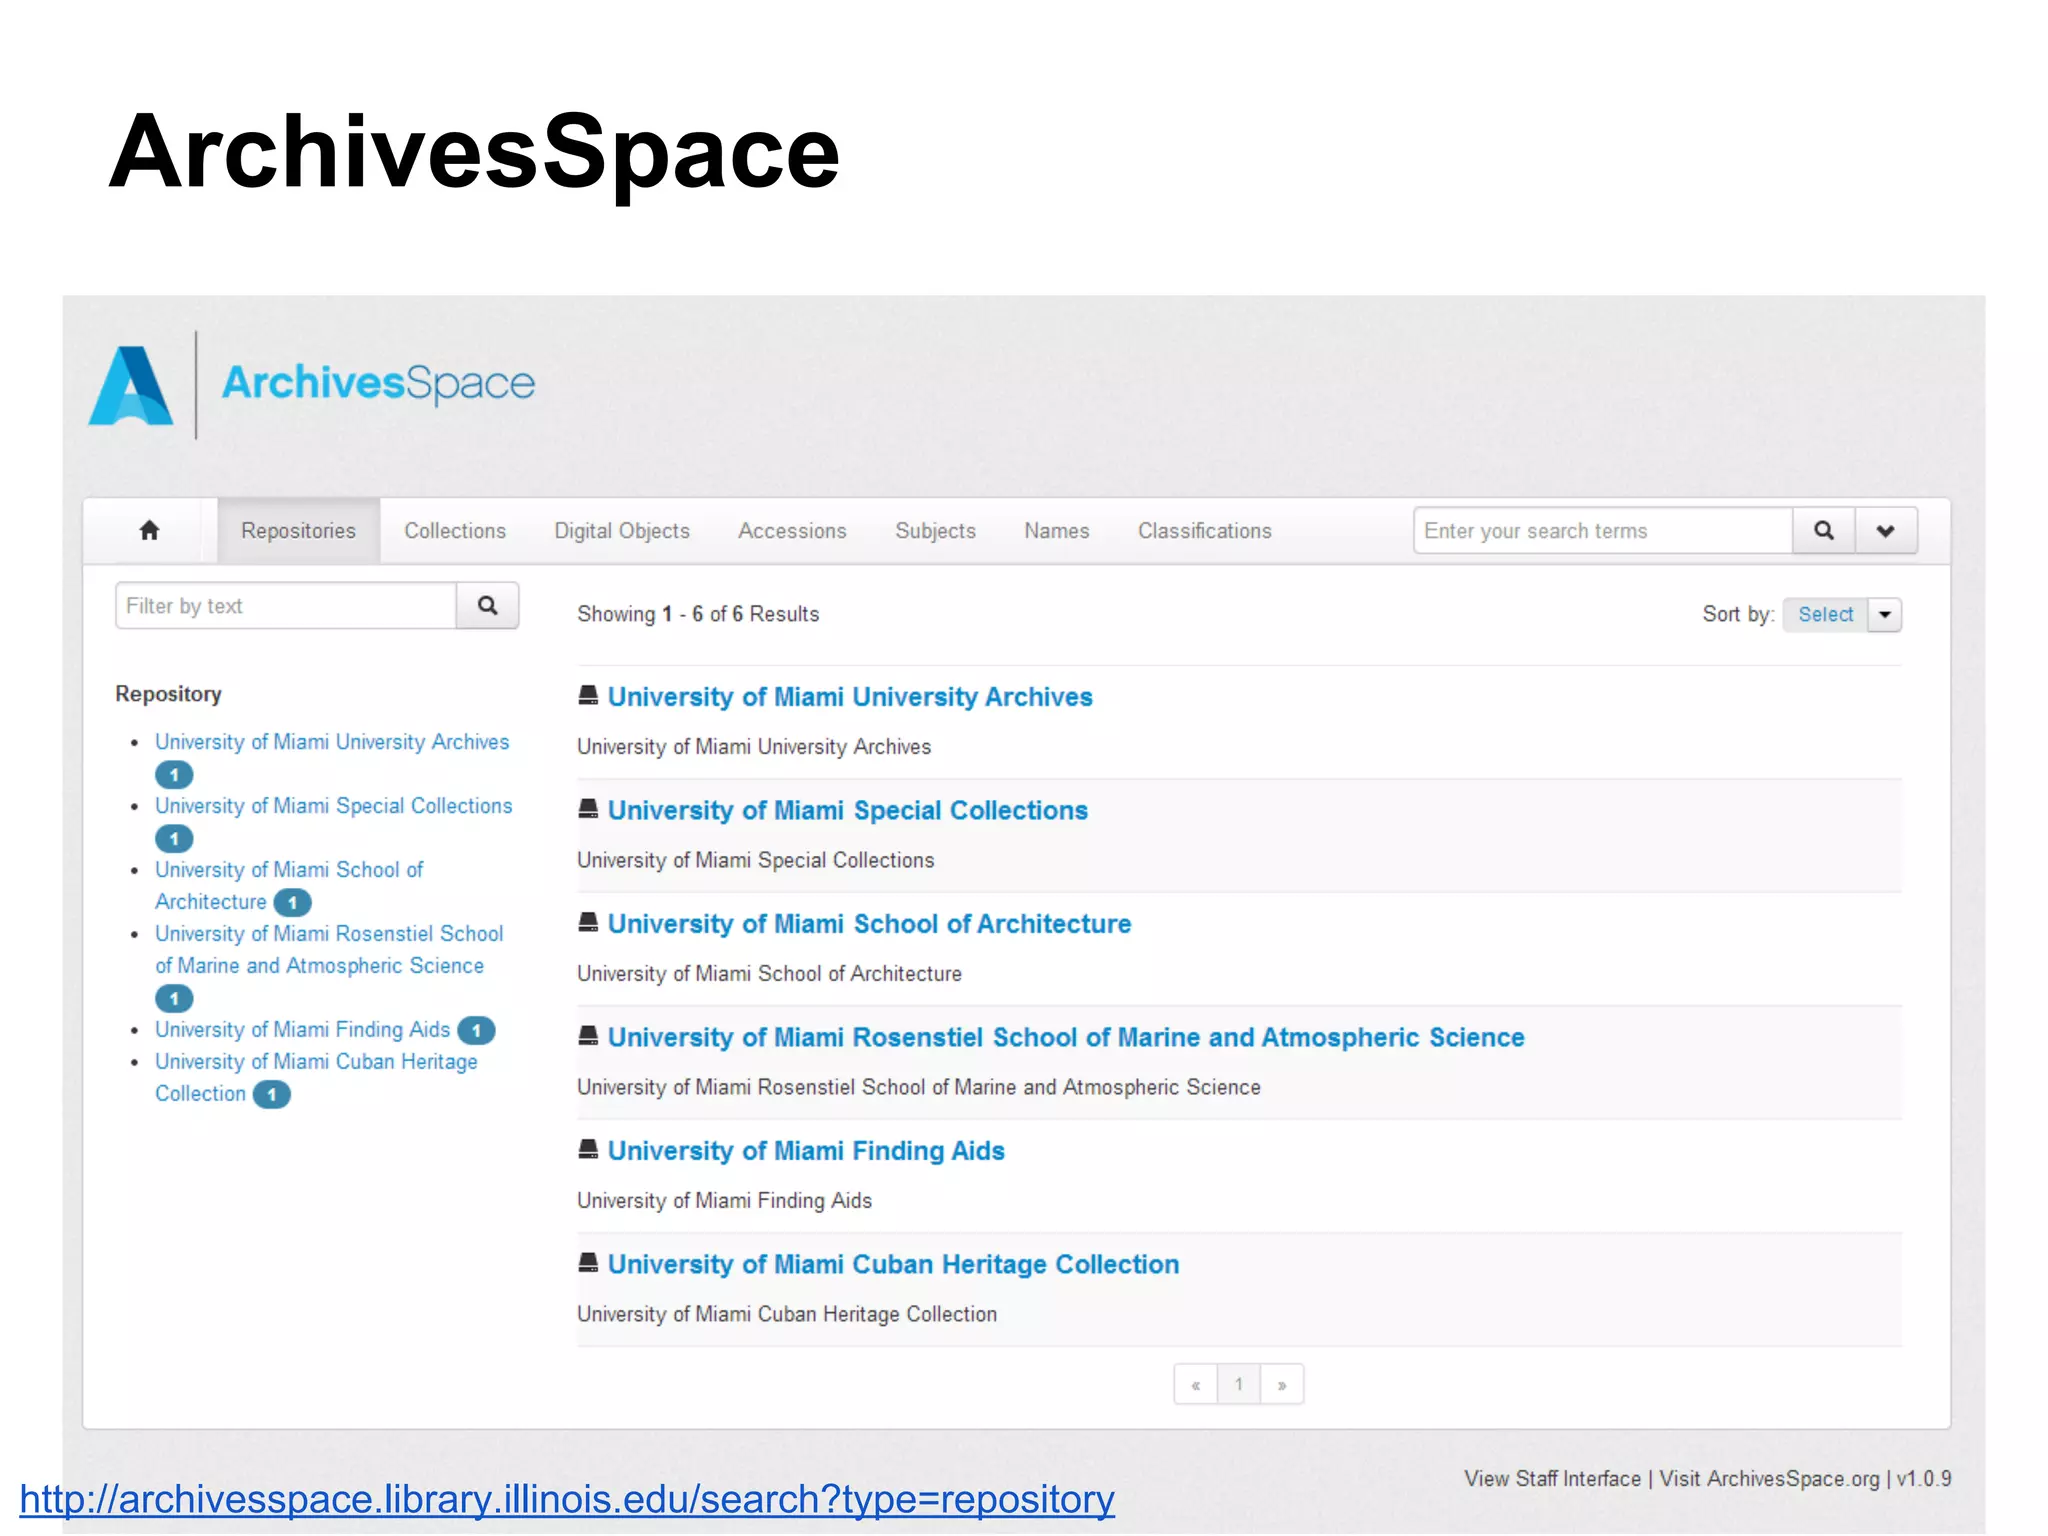Click count badge next to Finding Aids facet
This screenshot has width=2048, height=1536.
point(476,1030)
